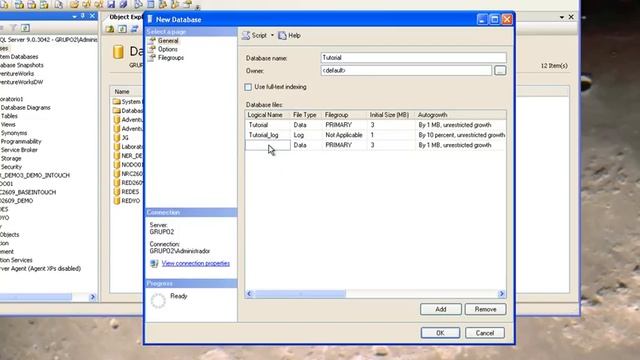Close the Object Explorer Details tab

(571, 17)
